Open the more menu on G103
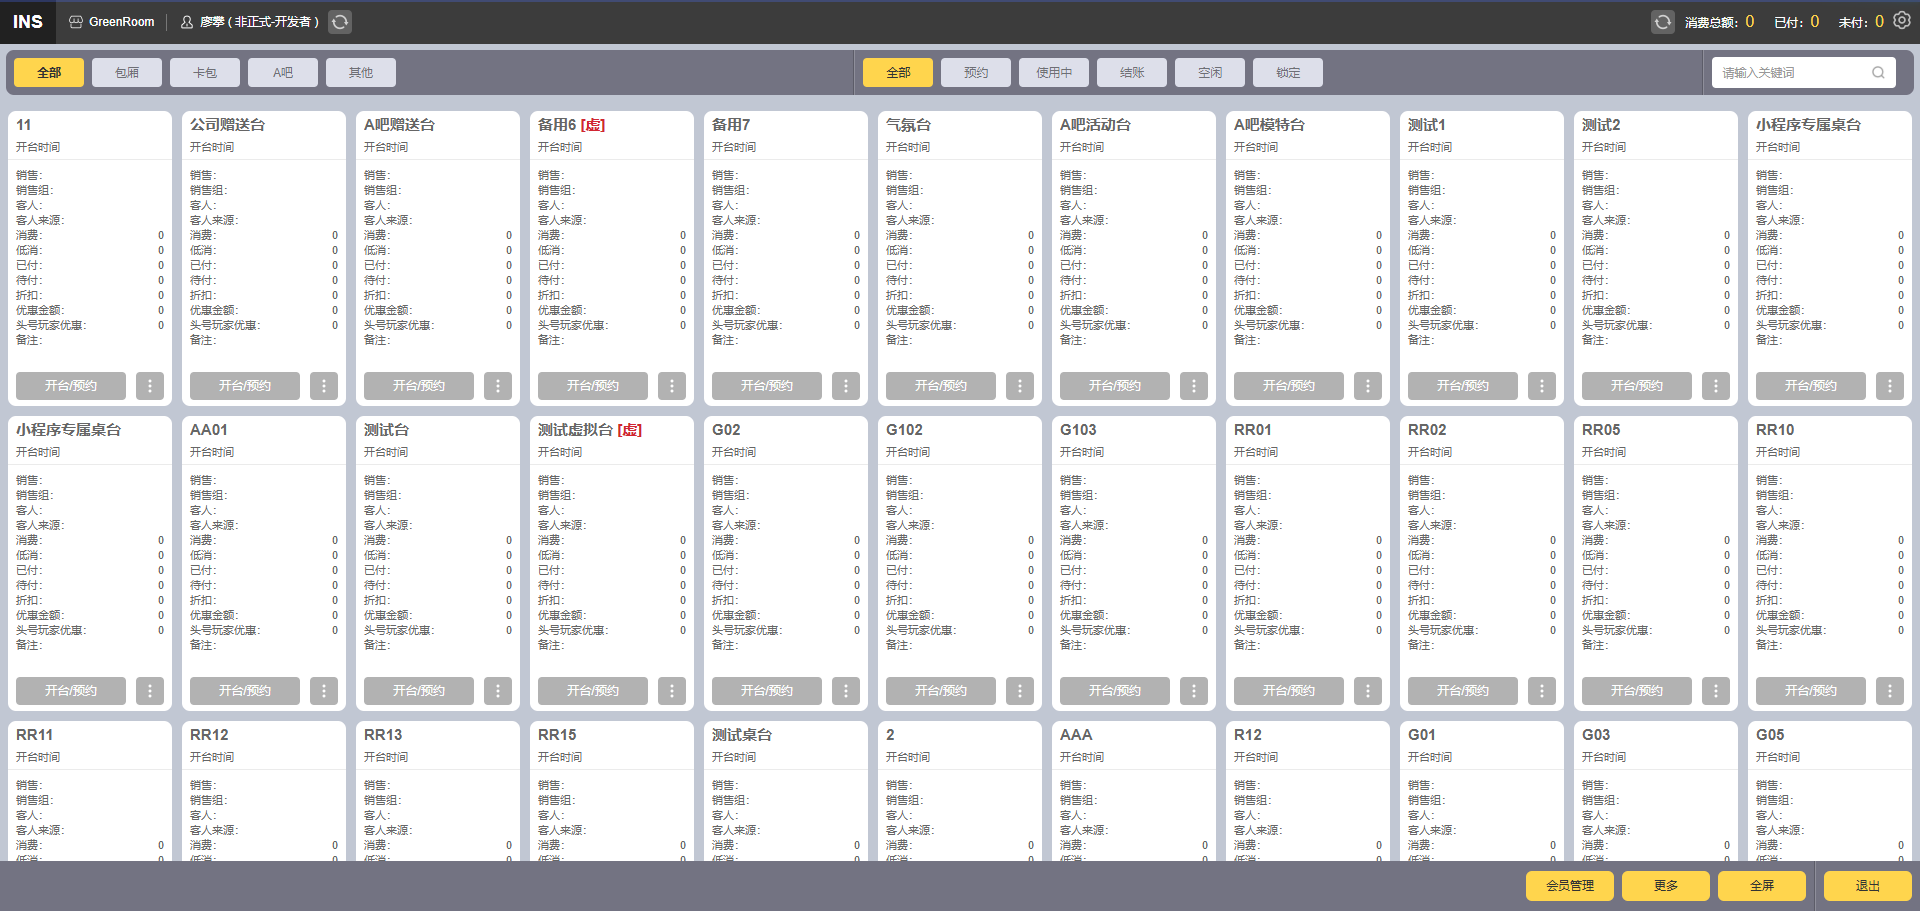 (x=1194, y=691)
